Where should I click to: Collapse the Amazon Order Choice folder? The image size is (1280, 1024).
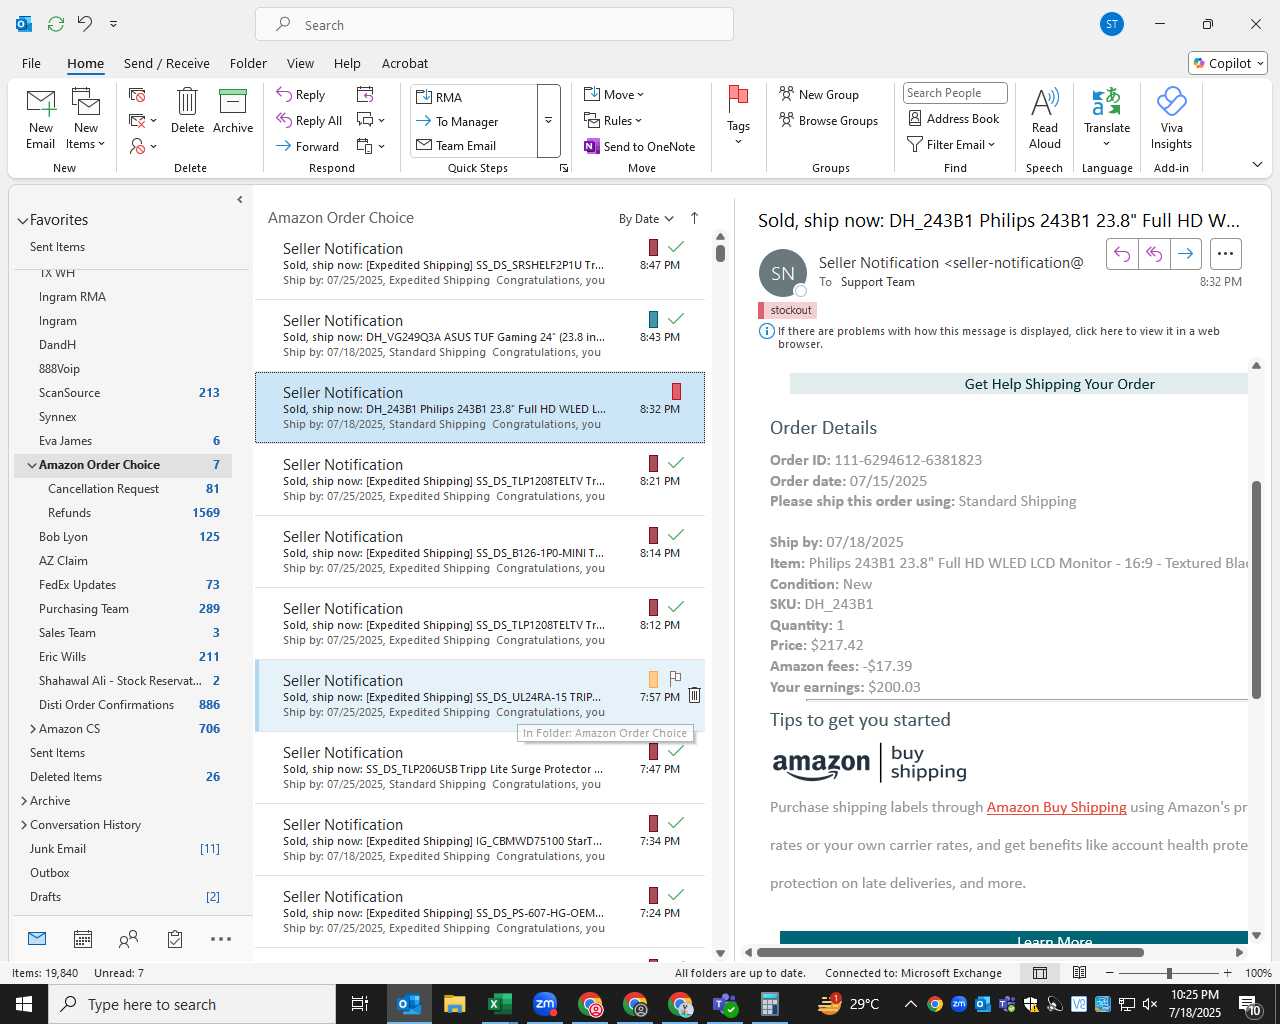tap(32, 465)
